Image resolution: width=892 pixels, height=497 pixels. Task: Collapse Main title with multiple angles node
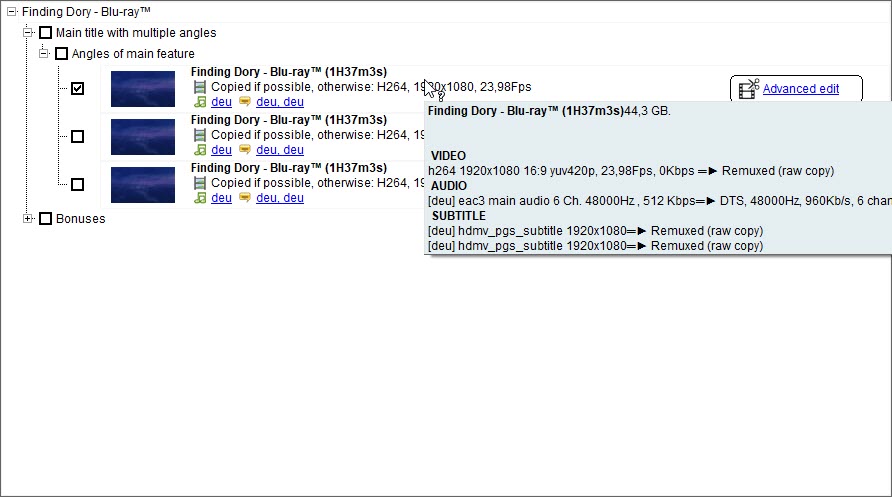point(27,32)
